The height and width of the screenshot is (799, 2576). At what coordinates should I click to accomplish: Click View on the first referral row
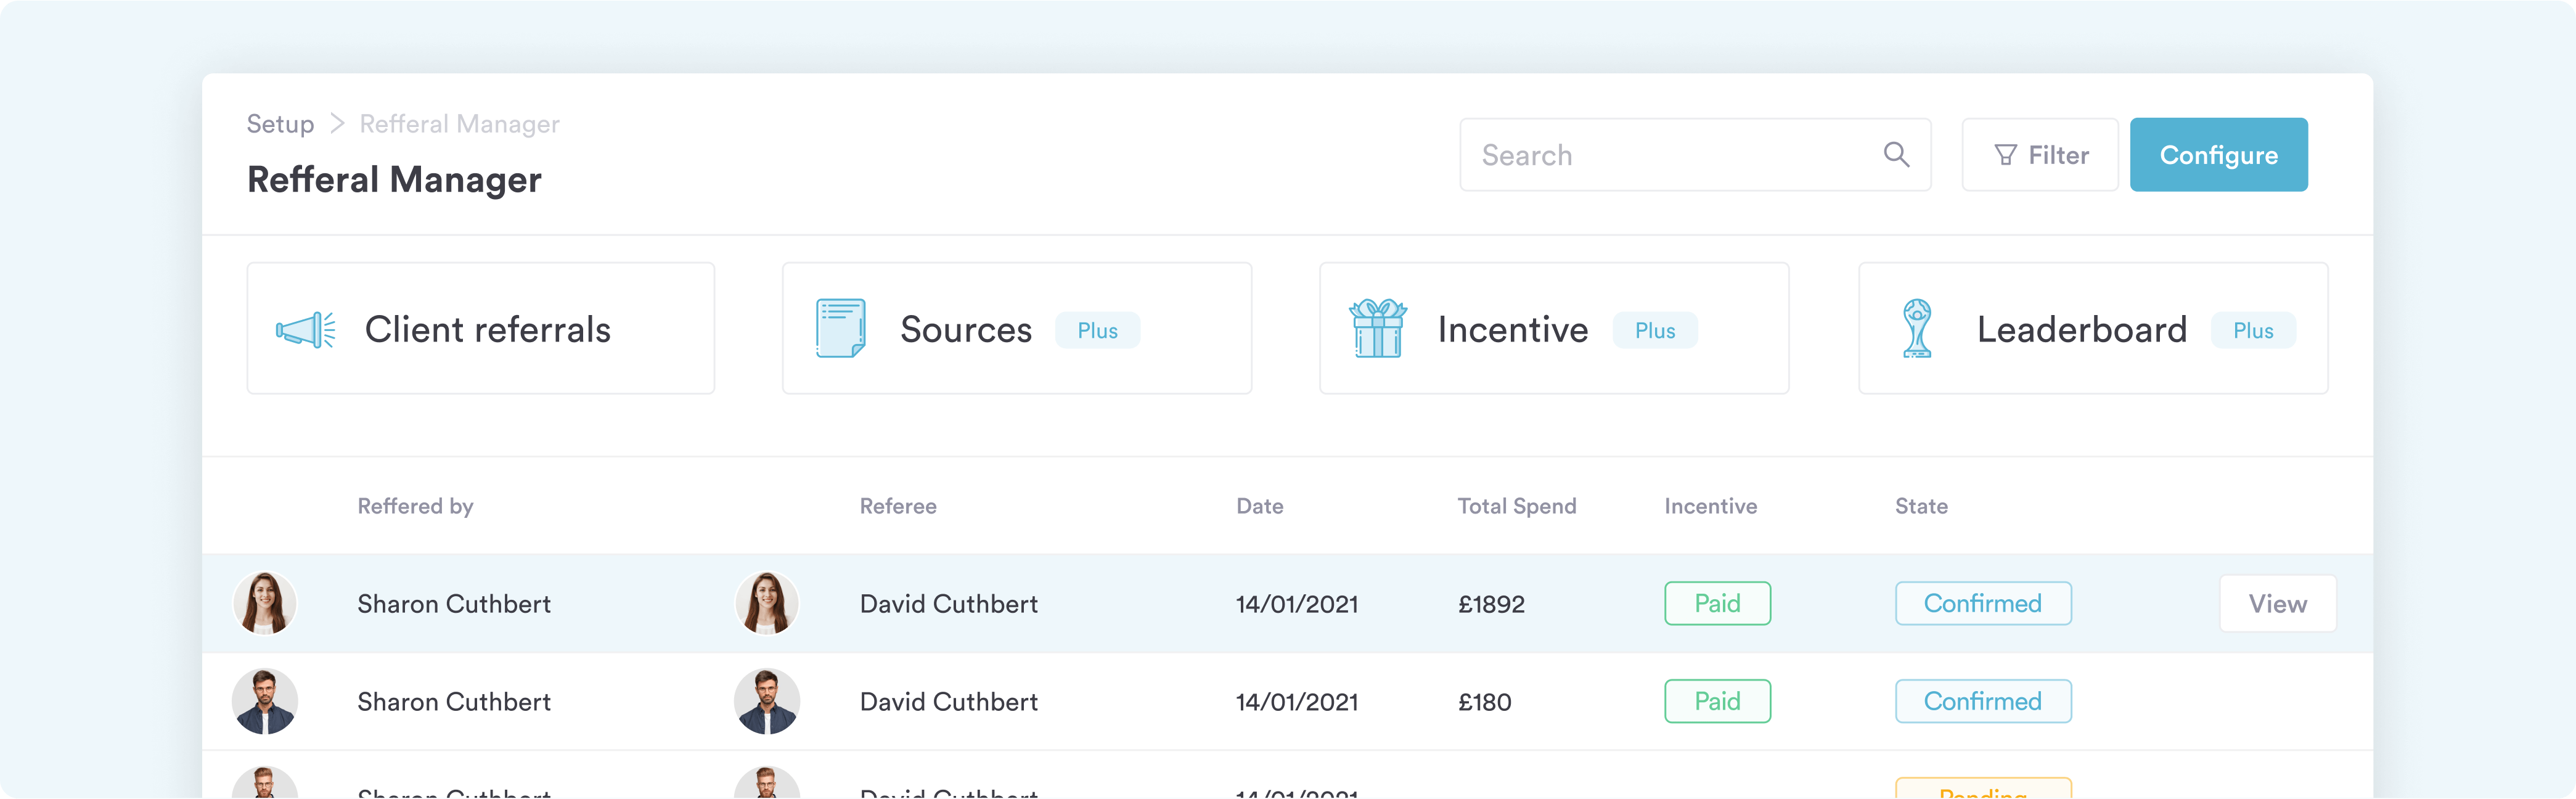pyautogui.click(x=2277, y=603)
